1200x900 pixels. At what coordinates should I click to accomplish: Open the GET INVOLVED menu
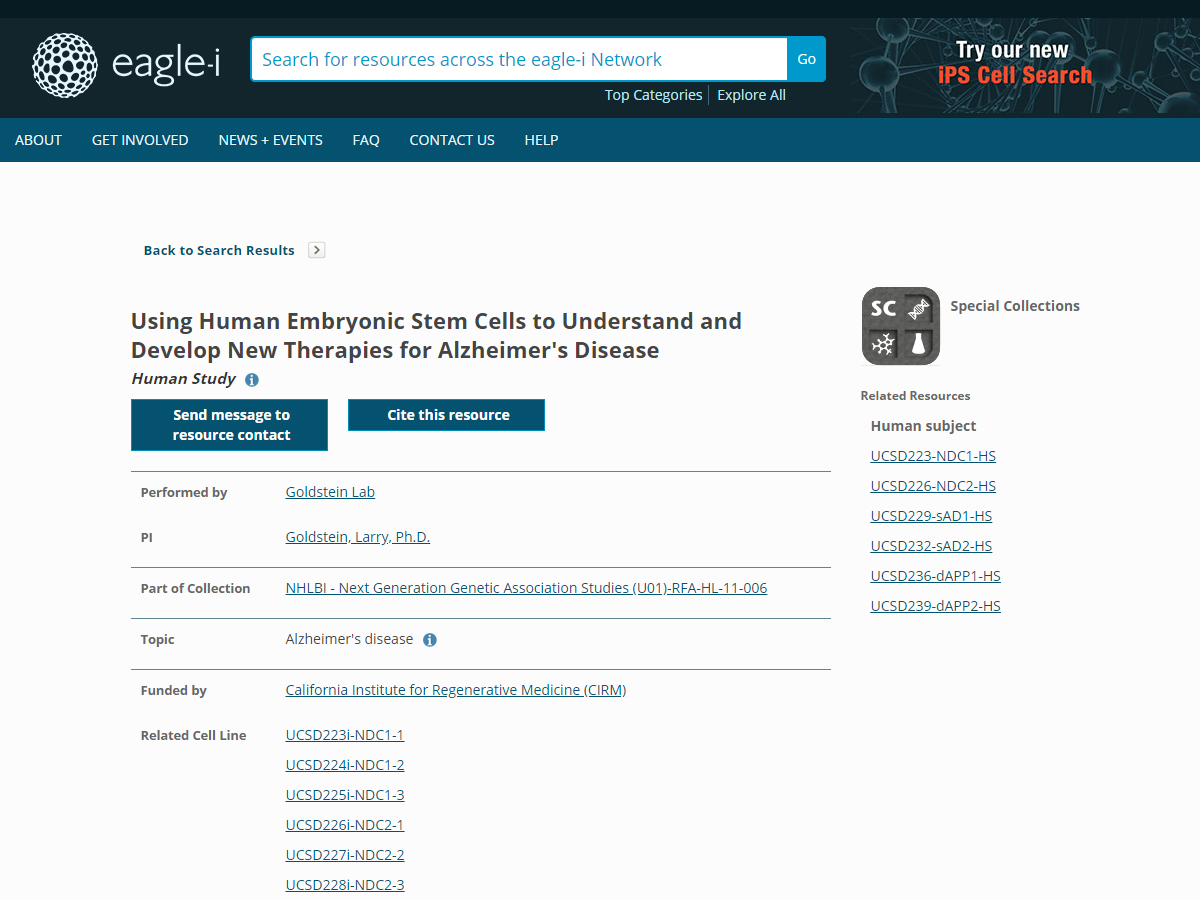point(140,140)
